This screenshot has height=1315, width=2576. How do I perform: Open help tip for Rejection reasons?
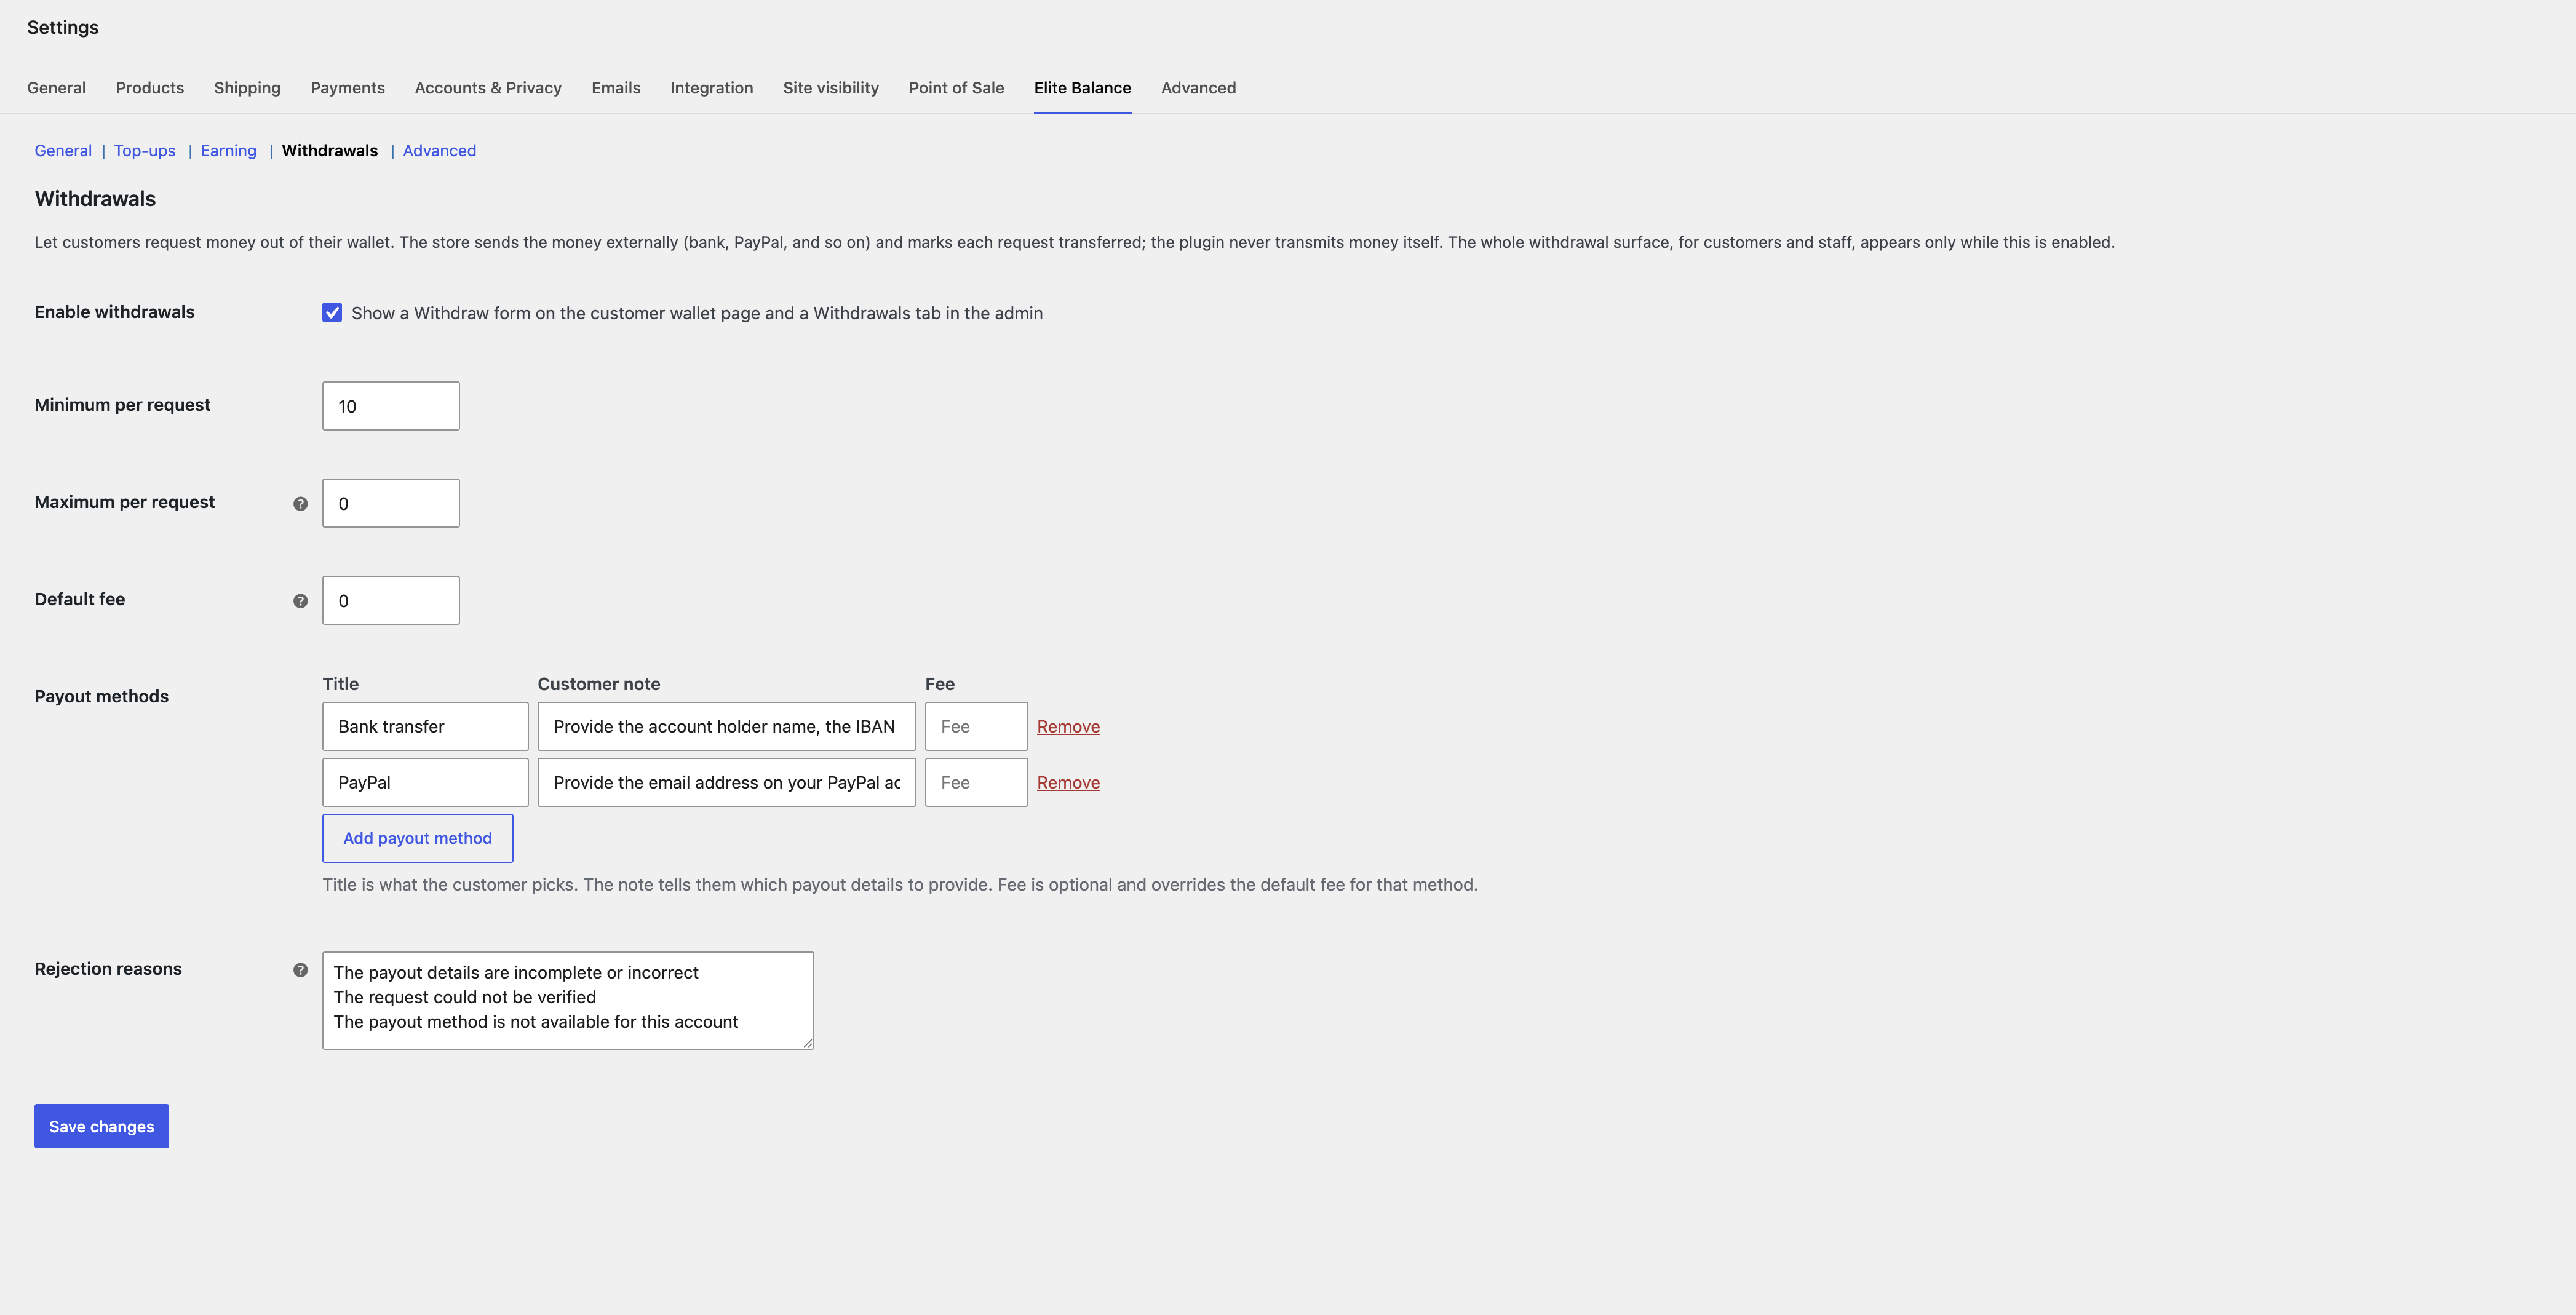tap(300, 970)
